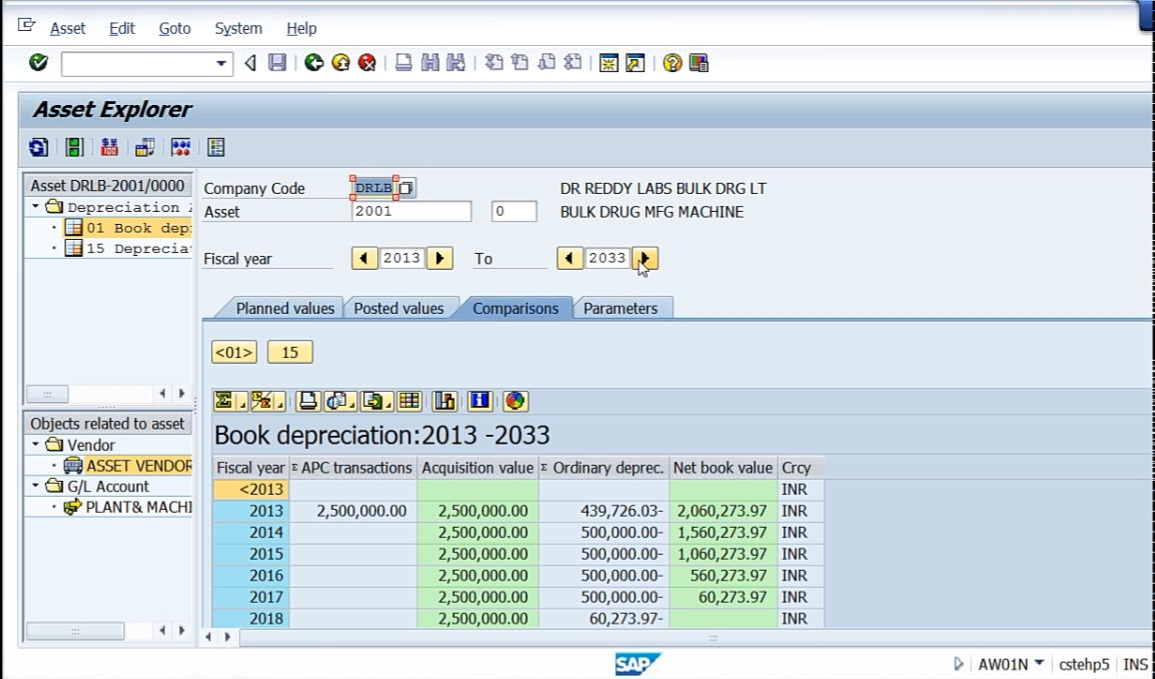Switch to the Parameters tab
The height and width of the screenshot is (679, 1155).
[x=620, y=309]
